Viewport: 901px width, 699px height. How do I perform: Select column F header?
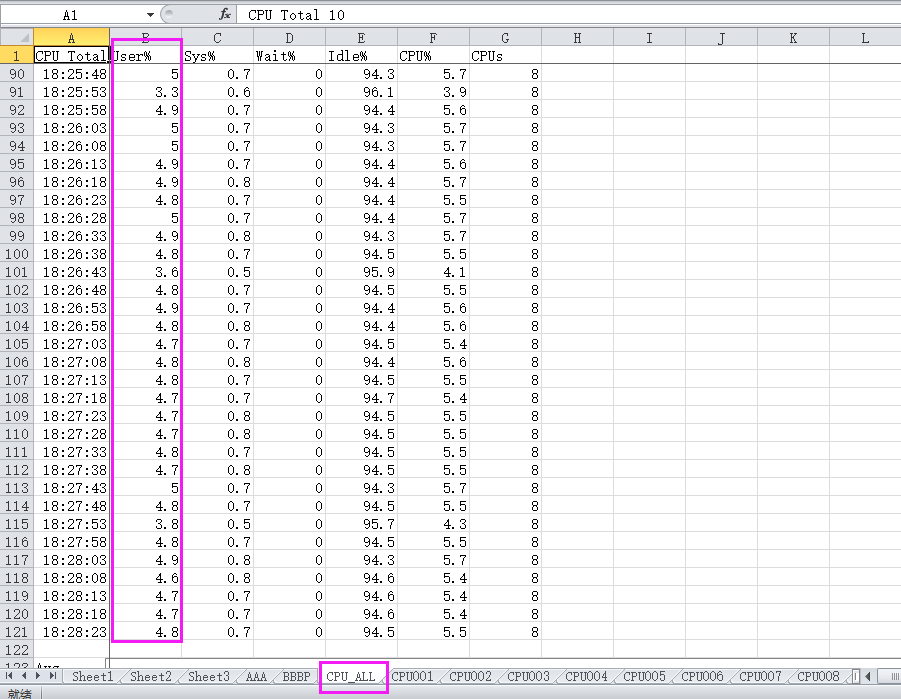pos(433,38)
